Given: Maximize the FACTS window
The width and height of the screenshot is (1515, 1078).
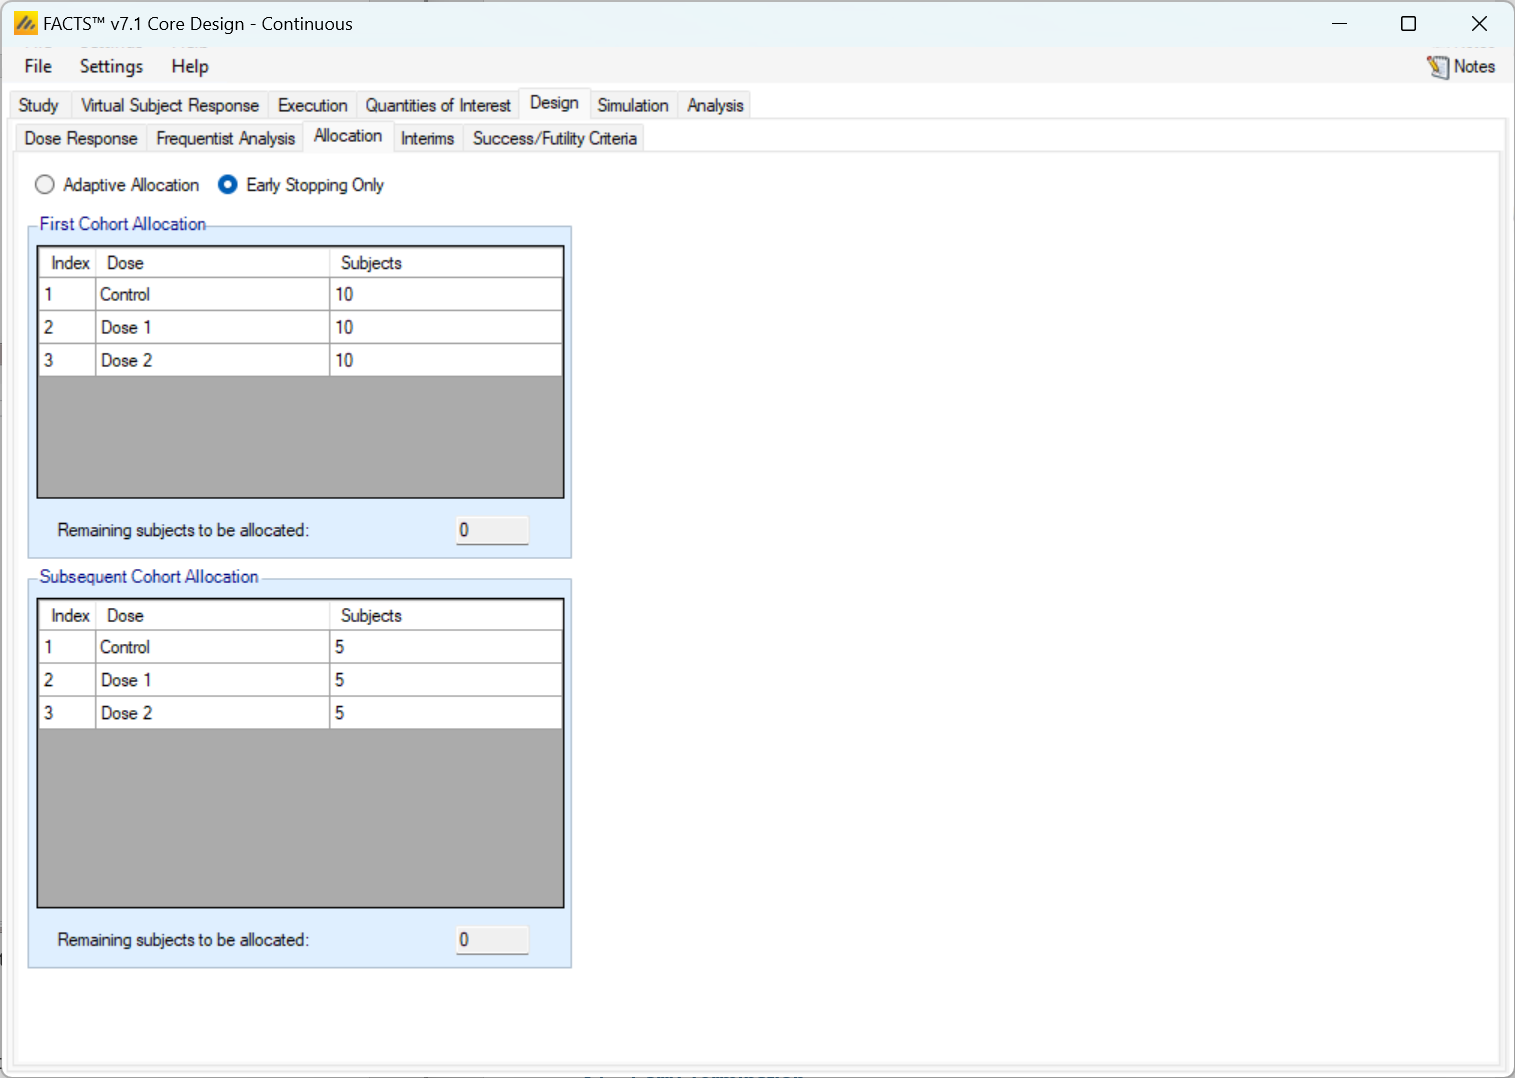Looking at the screenshot, I should 1408,24.
